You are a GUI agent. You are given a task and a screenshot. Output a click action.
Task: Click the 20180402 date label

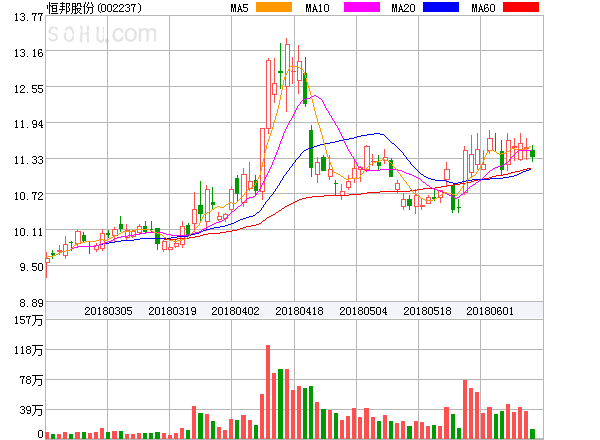point(235,311)
